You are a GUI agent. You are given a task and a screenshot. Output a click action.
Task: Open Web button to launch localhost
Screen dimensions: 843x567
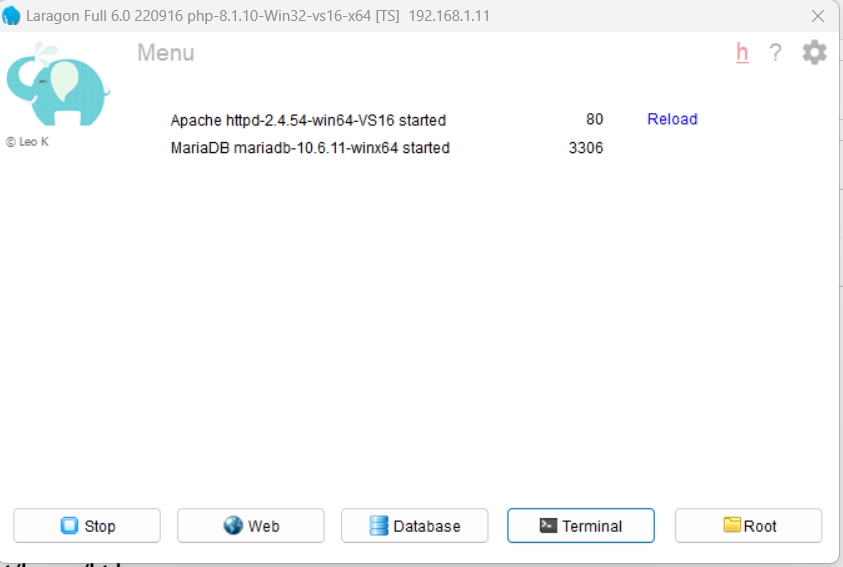251,526
